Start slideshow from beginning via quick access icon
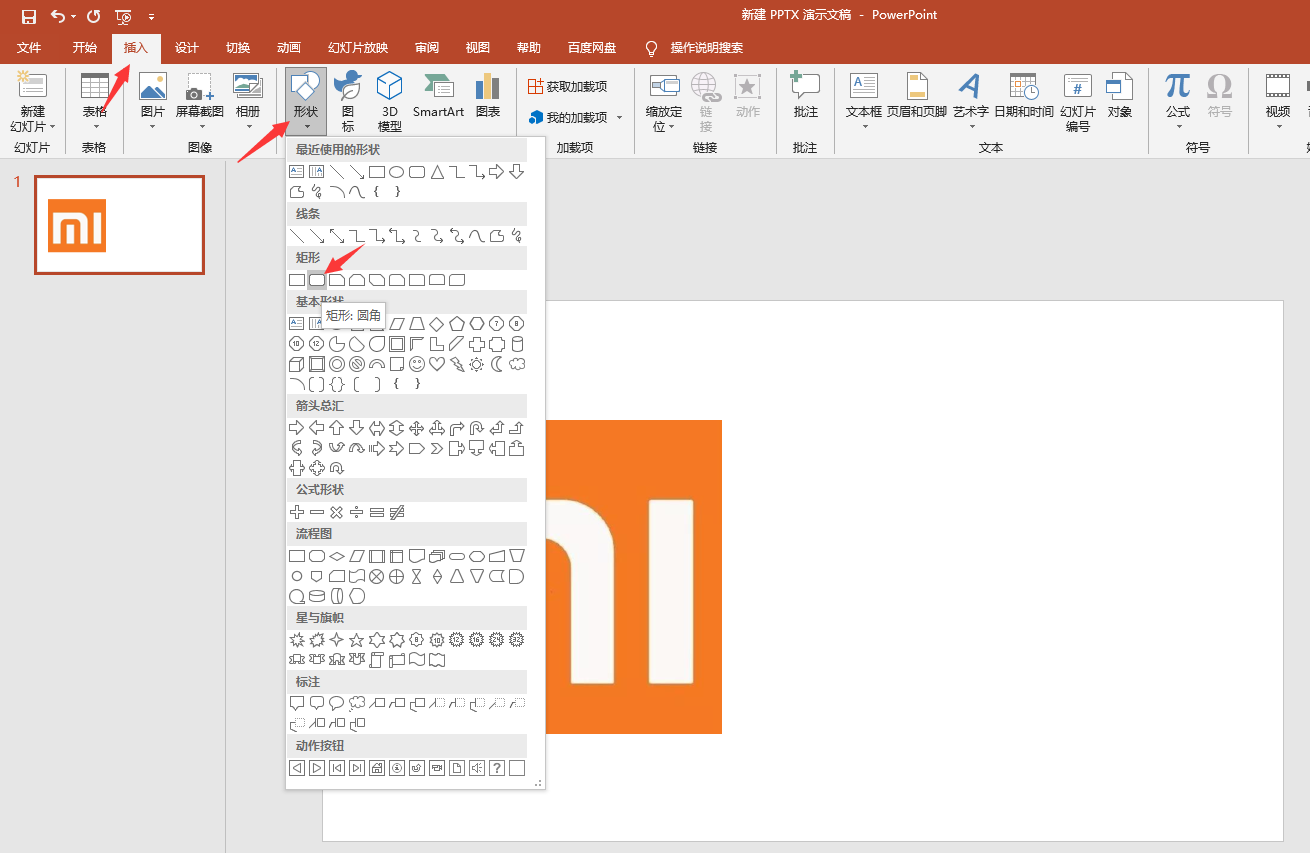Screen dimensions: 1310x853 pyautogui.click(x=123, y=16)
